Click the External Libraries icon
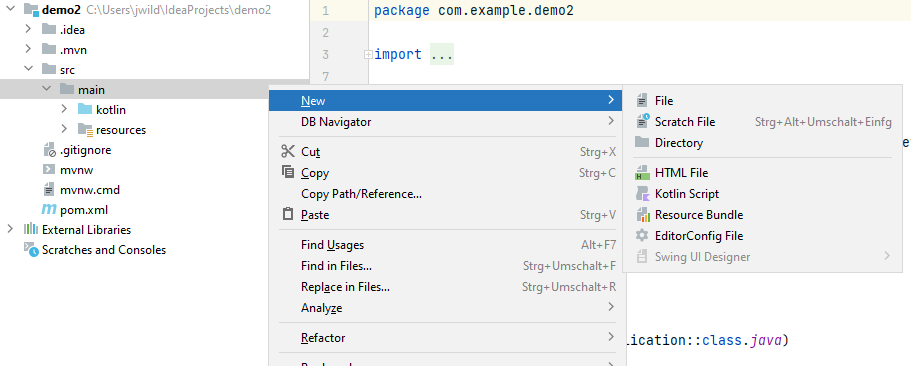911x366 pixels. [31, 229]
